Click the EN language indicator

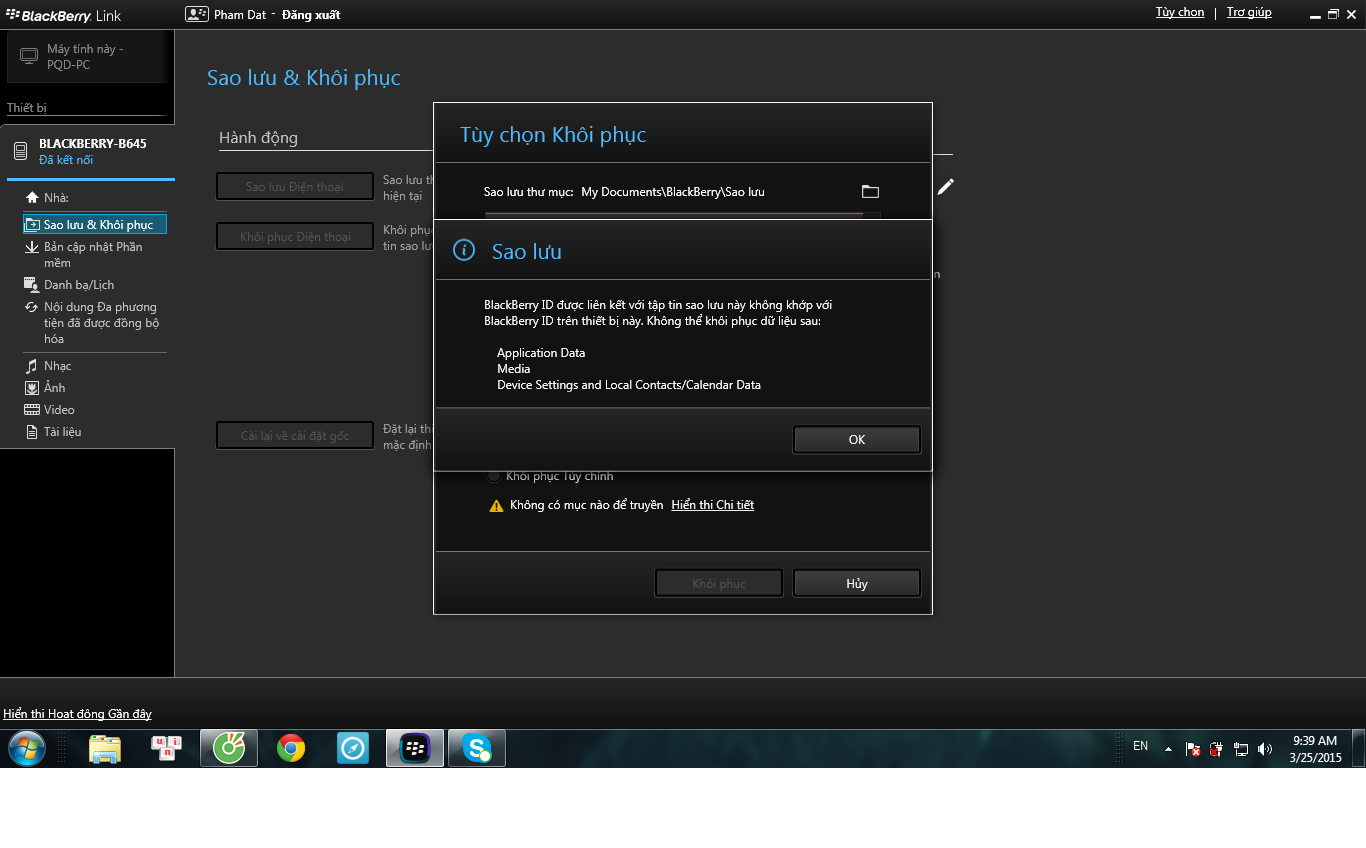coord(1140,746)
